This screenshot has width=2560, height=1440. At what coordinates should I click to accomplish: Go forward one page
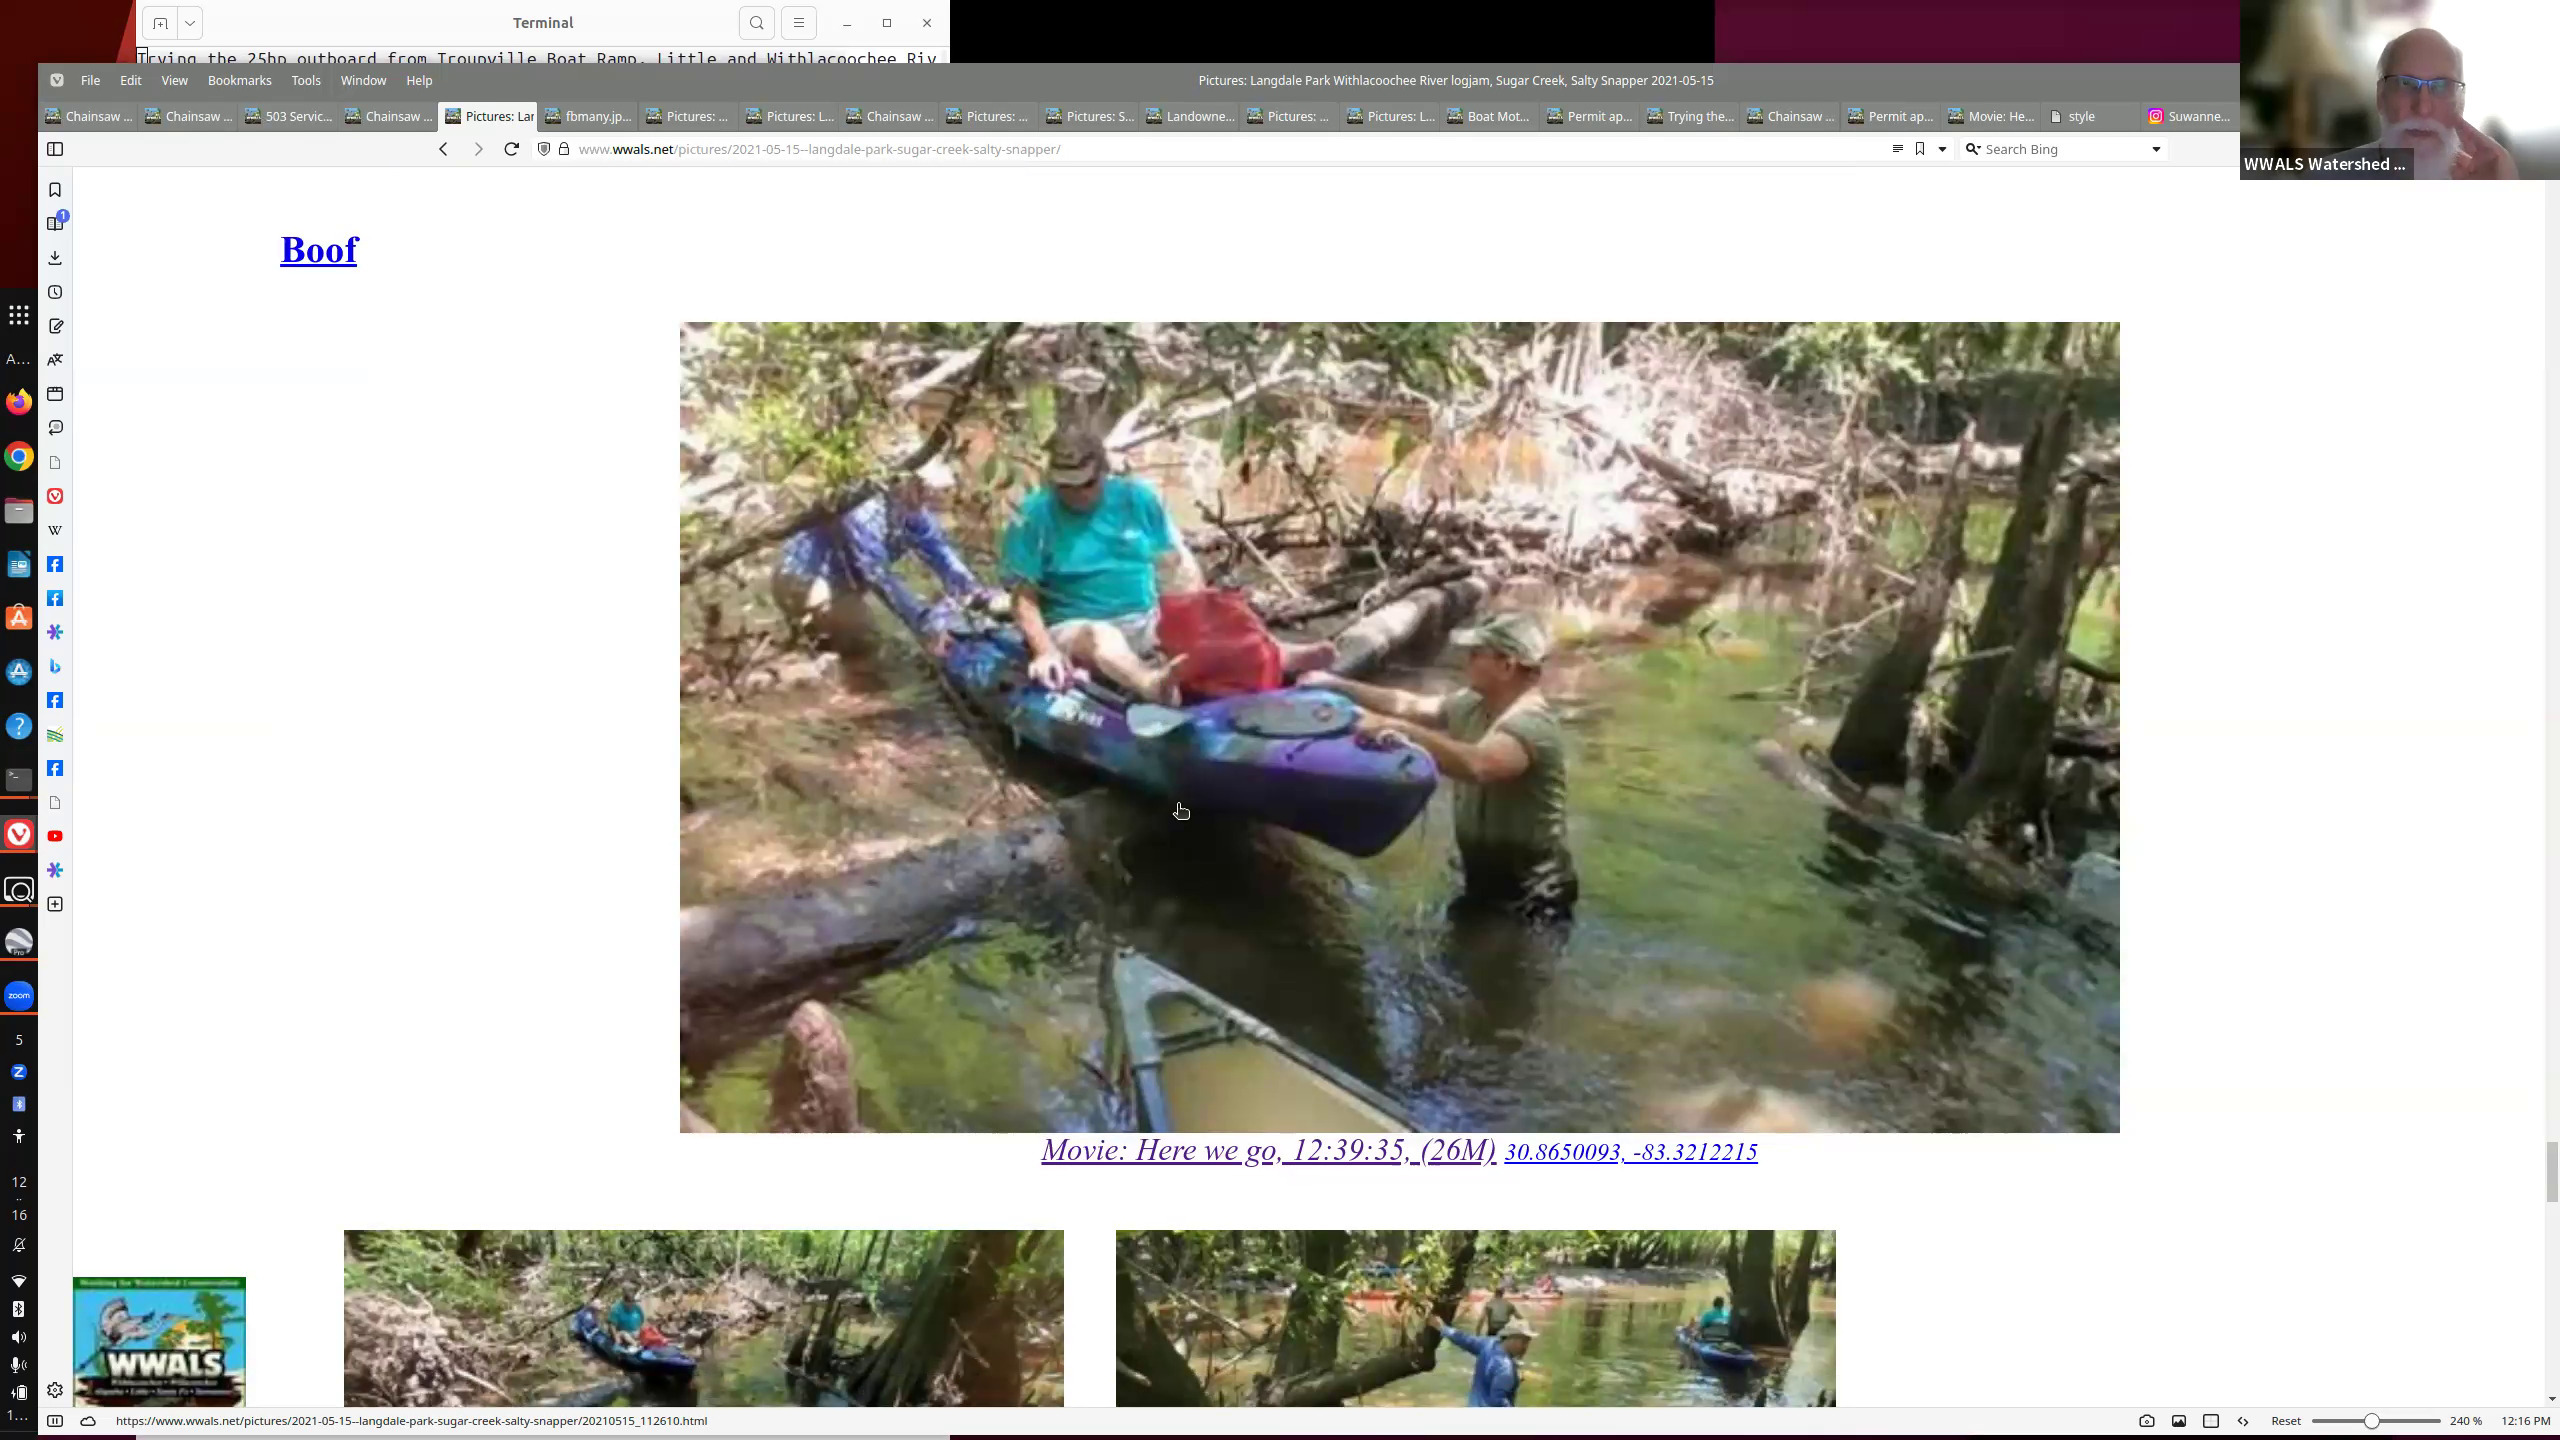[478, 149]
